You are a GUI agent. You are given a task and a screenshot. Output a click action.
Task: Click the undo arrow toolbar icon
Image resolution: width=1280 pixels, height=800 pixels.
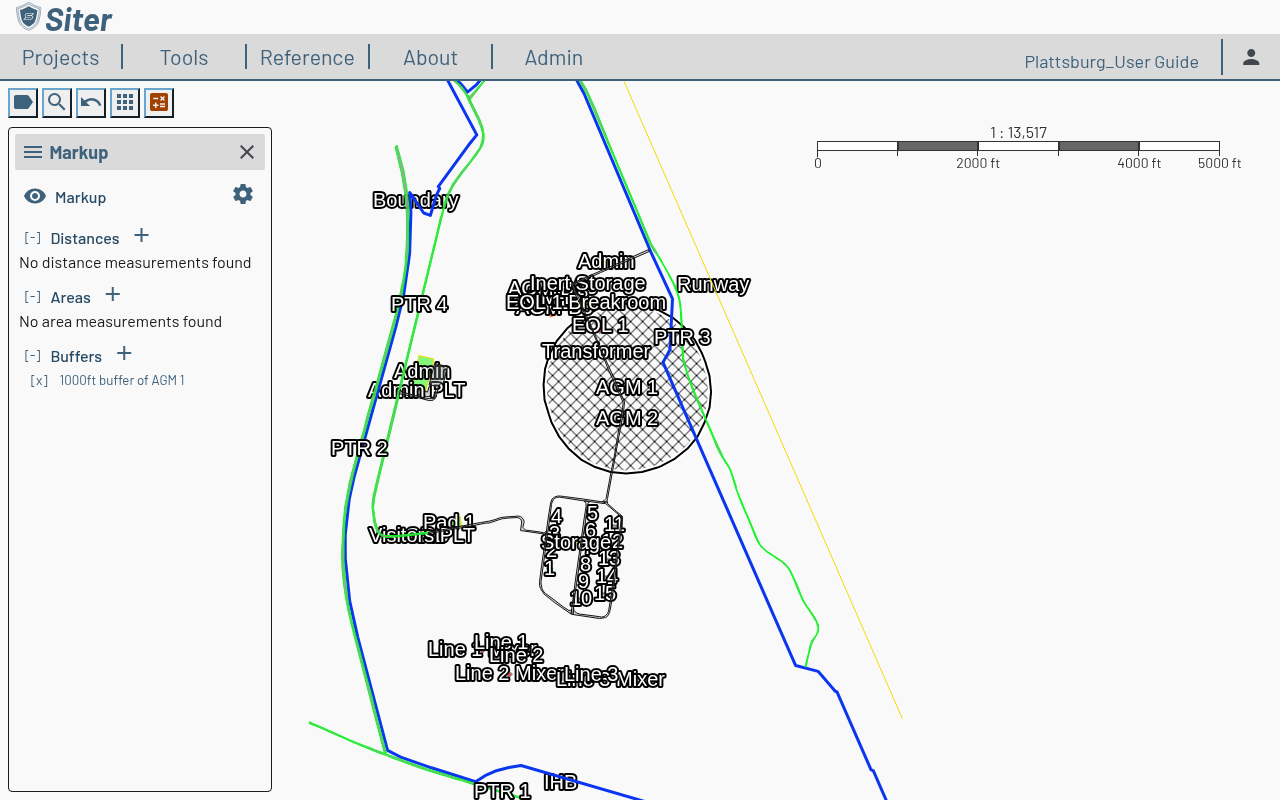(x=91, y=102)
